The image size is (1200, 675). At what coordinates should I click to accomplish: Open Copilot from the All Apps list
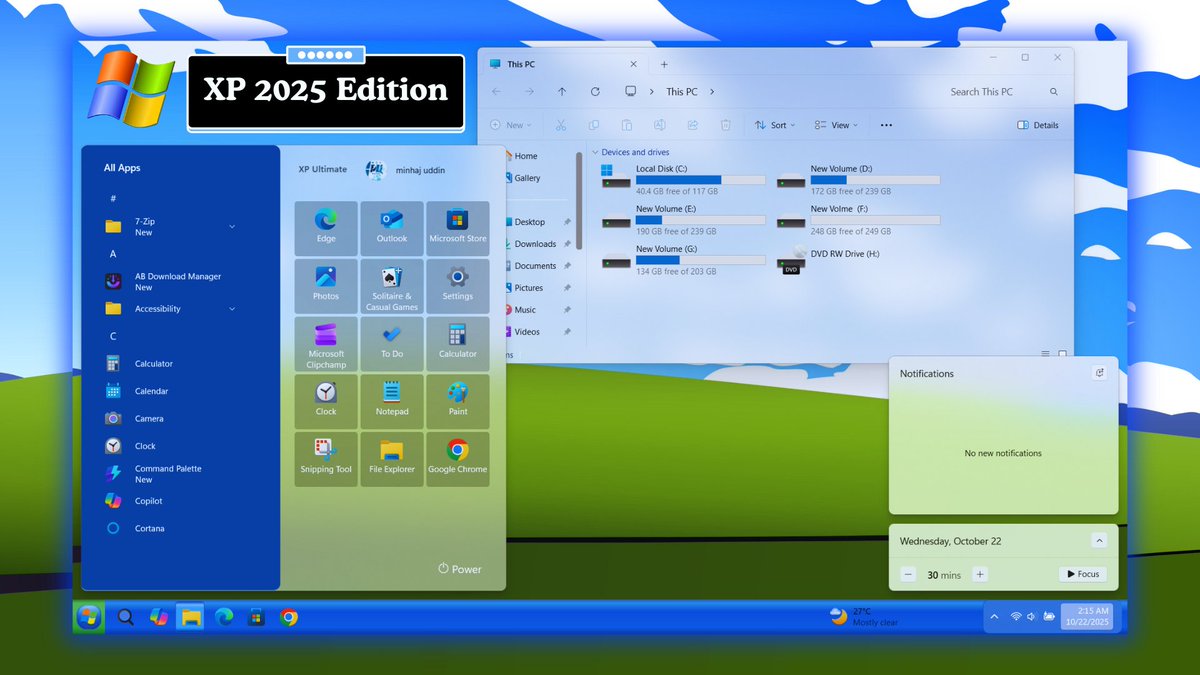coord(147,500)
